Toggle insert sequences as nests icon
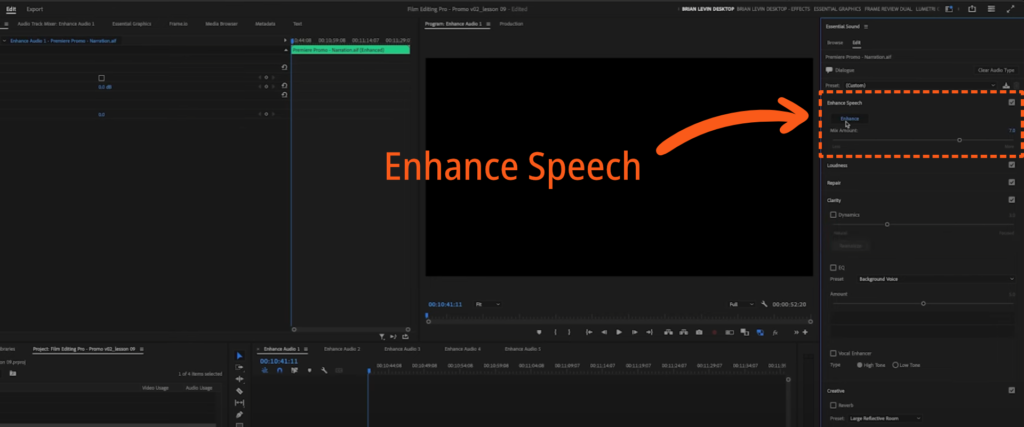This screenshot has height=427, width=1024. click(264, 370)
